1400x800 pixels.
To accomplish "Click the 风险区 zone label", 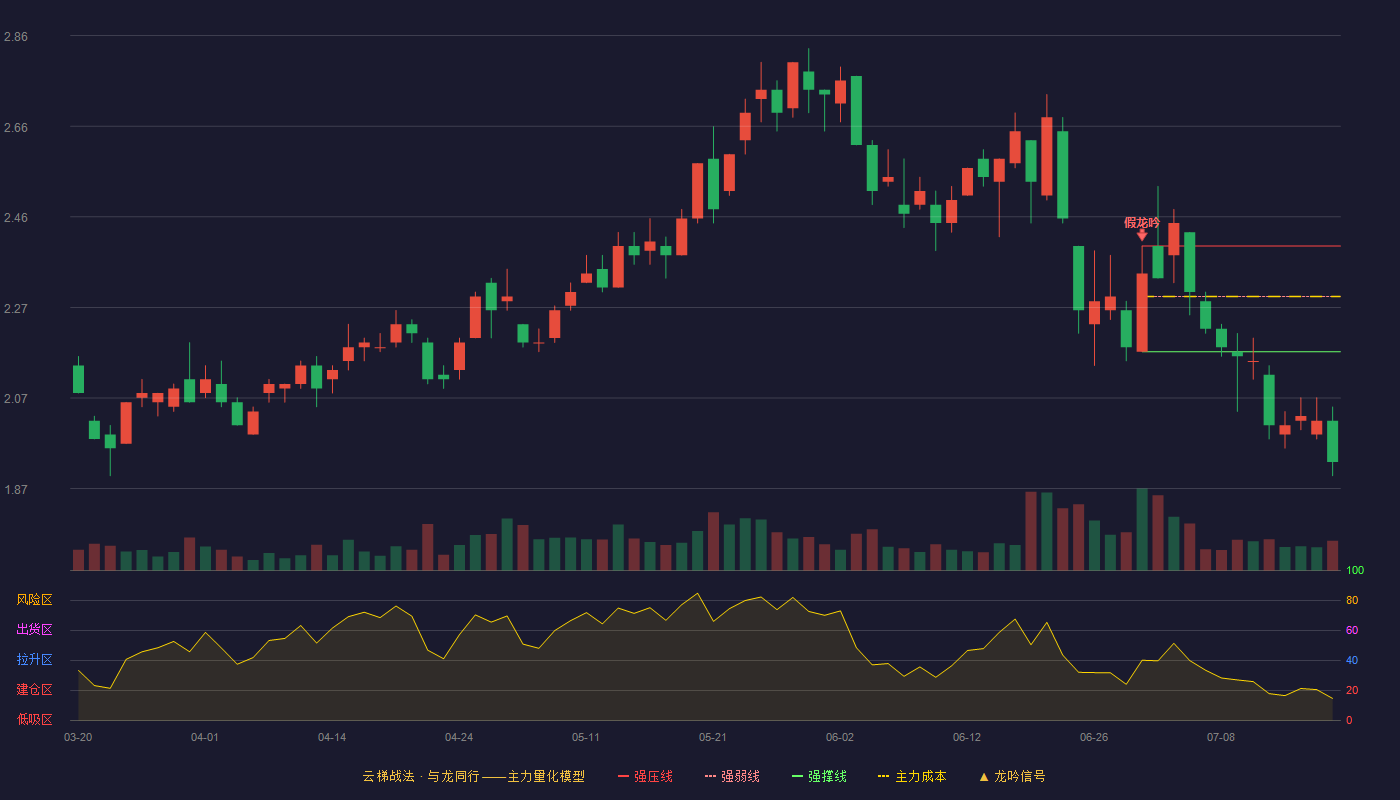I will (34, 600).
